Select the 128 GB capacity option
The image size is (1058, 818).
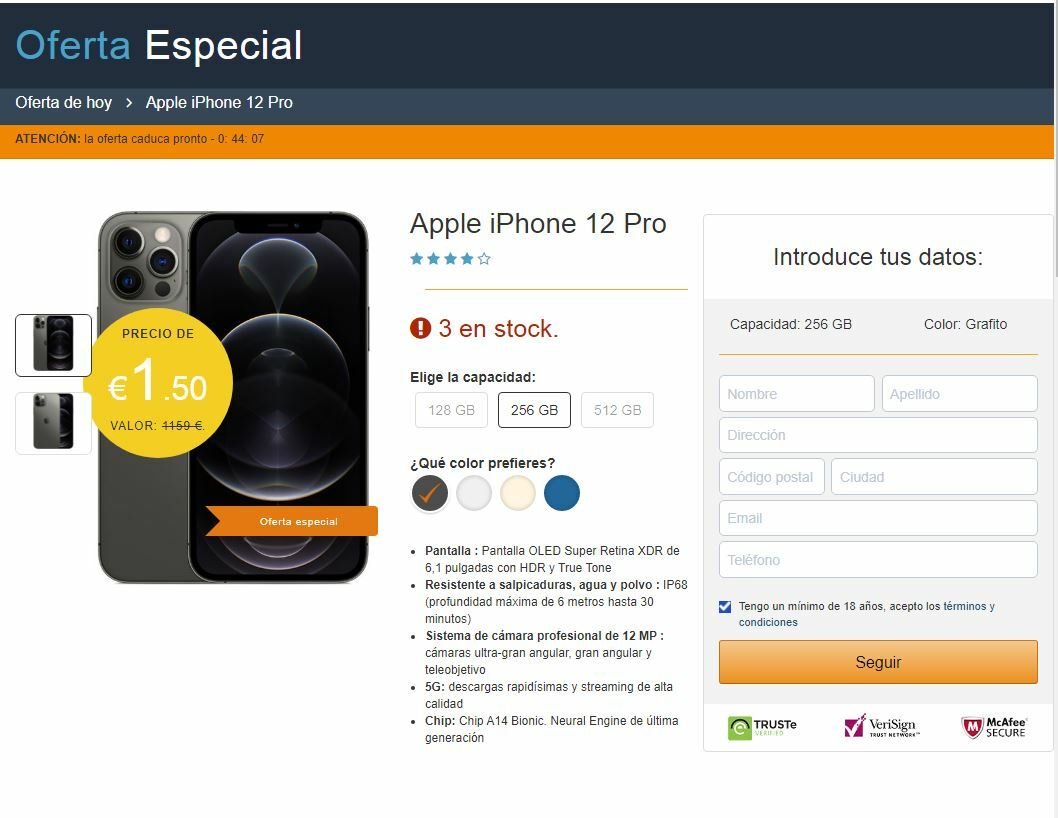[451, 410]
